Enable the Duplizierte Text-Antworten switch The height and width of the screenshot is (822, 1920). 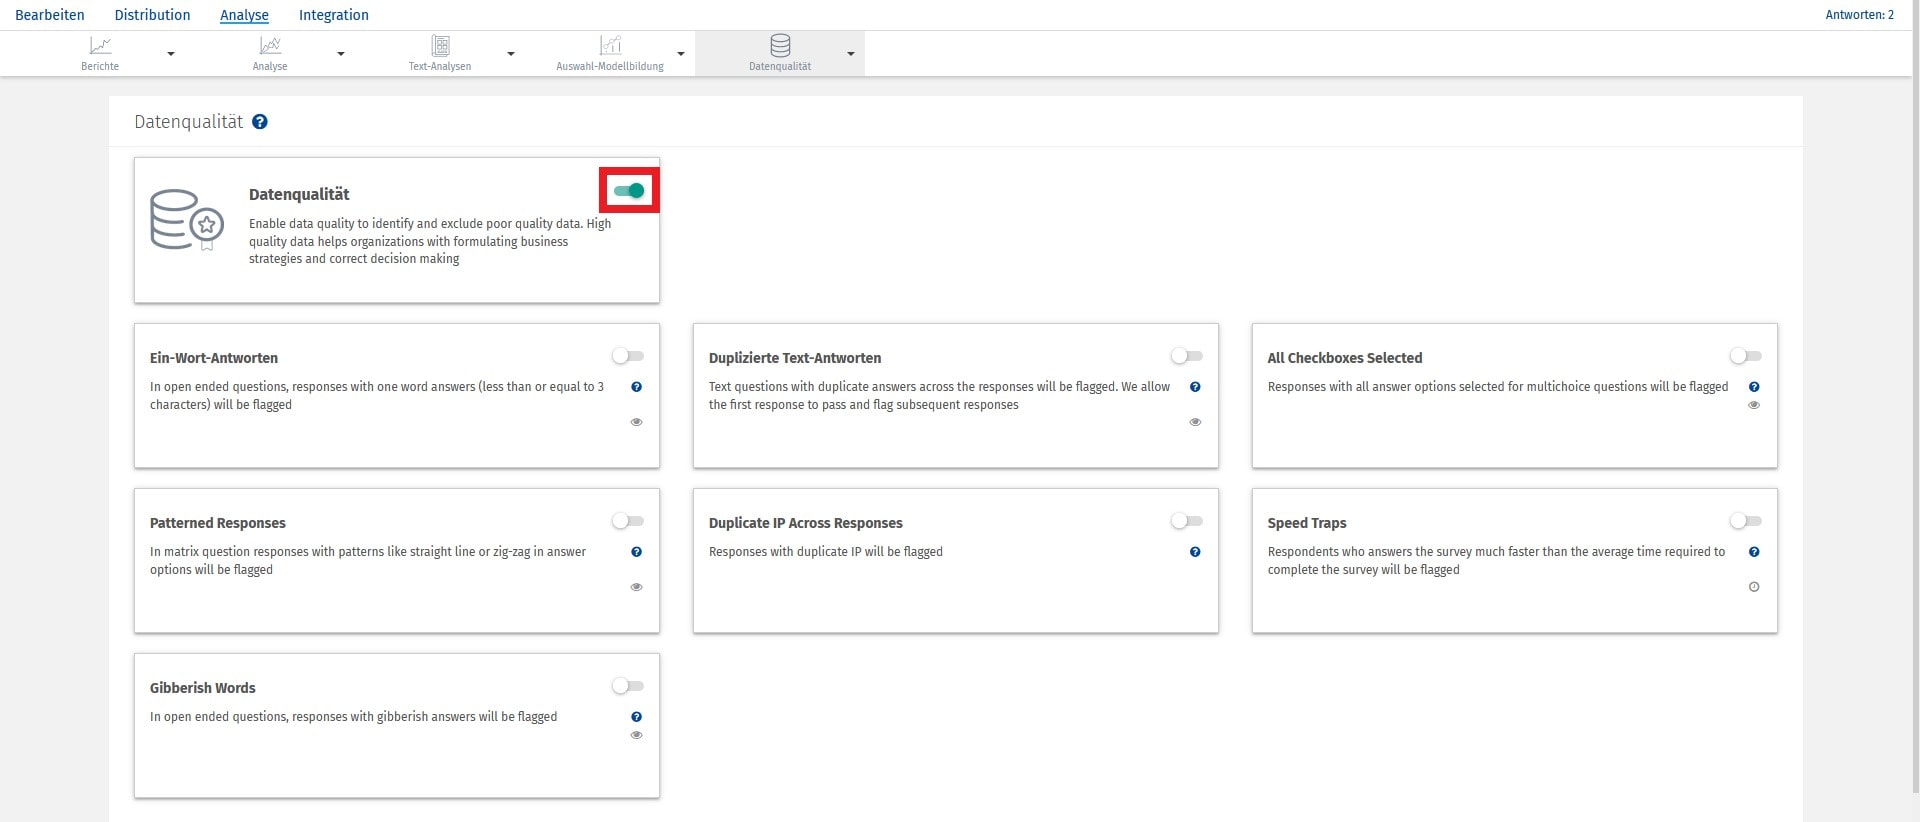pyautogui.click(x=1187, y=356)
